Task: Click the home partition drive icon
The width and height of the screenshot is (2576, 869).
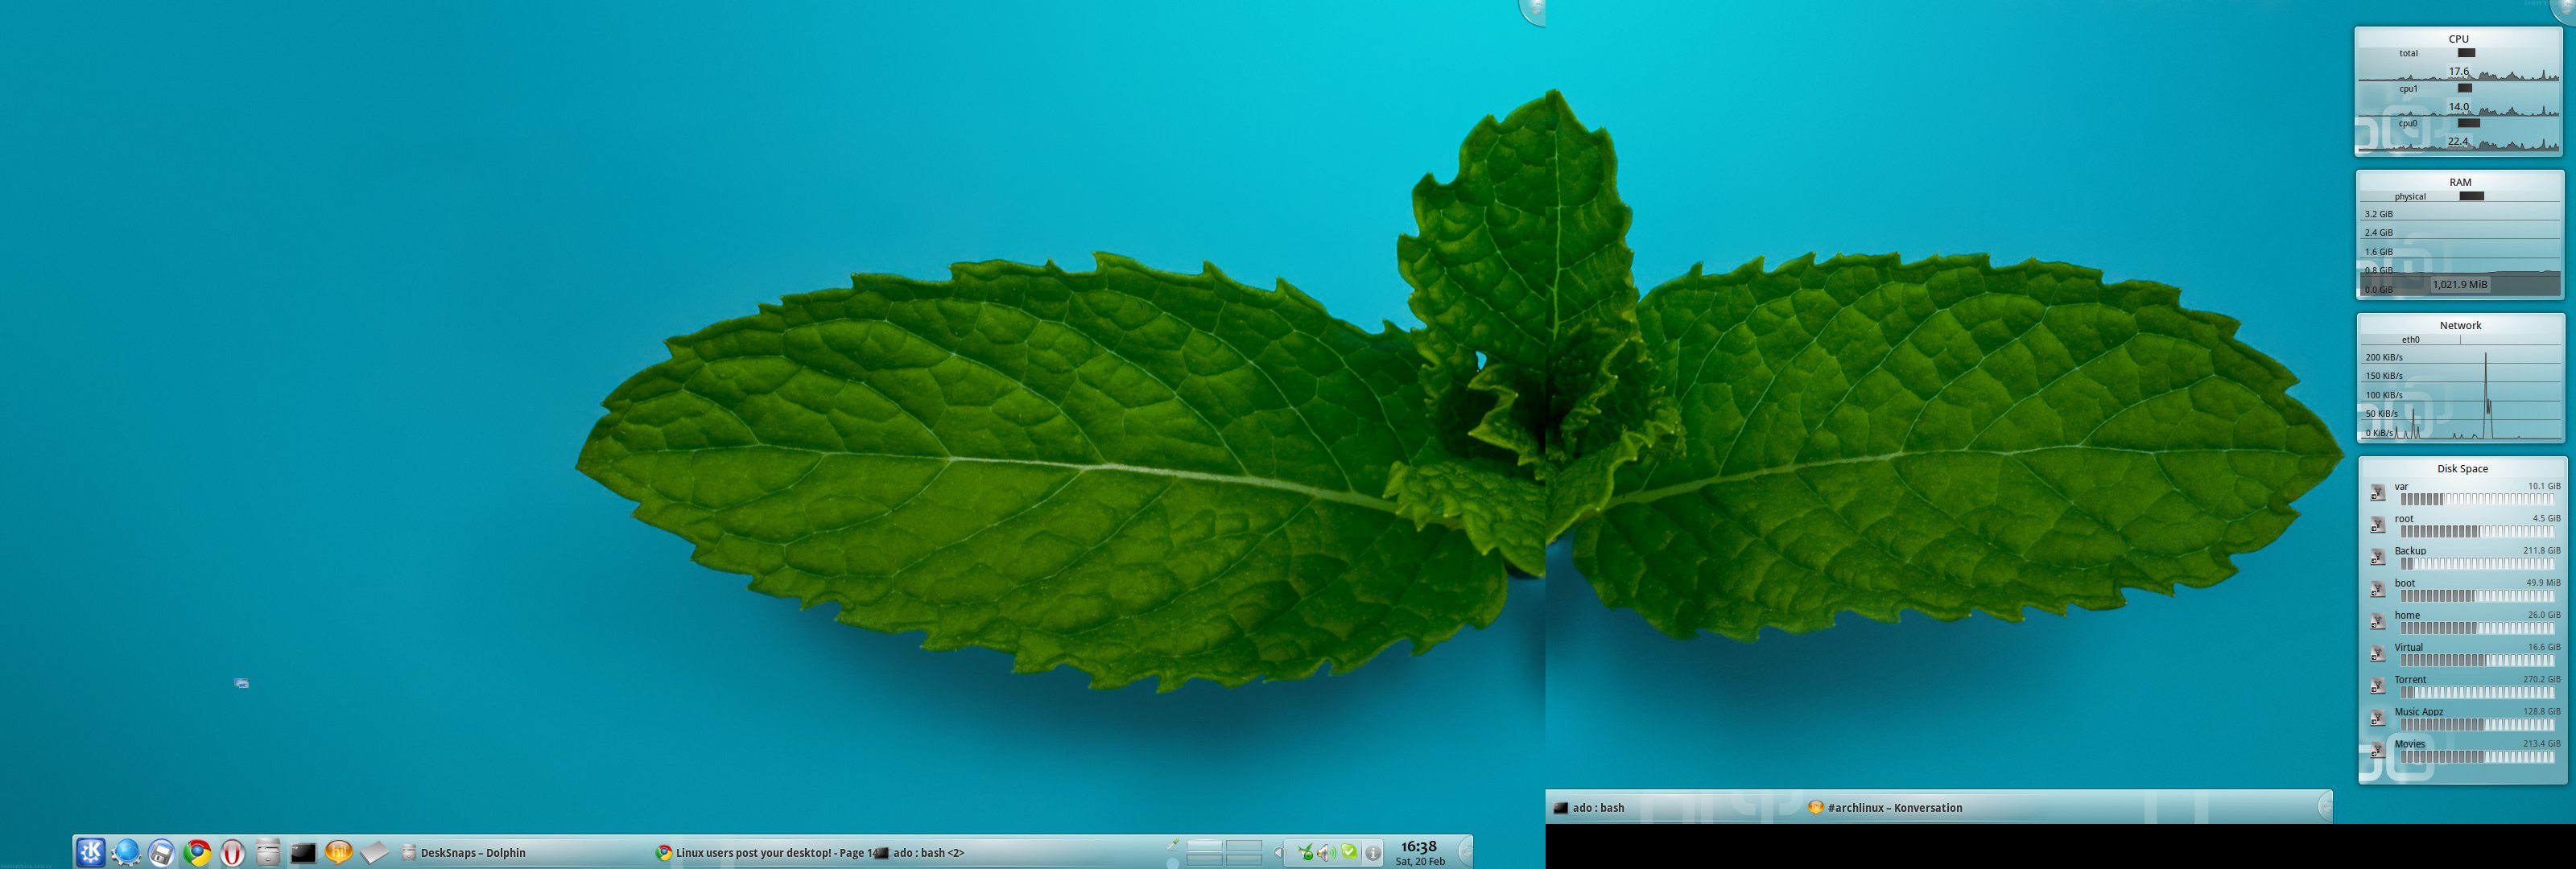Action: coord(2378,621)
